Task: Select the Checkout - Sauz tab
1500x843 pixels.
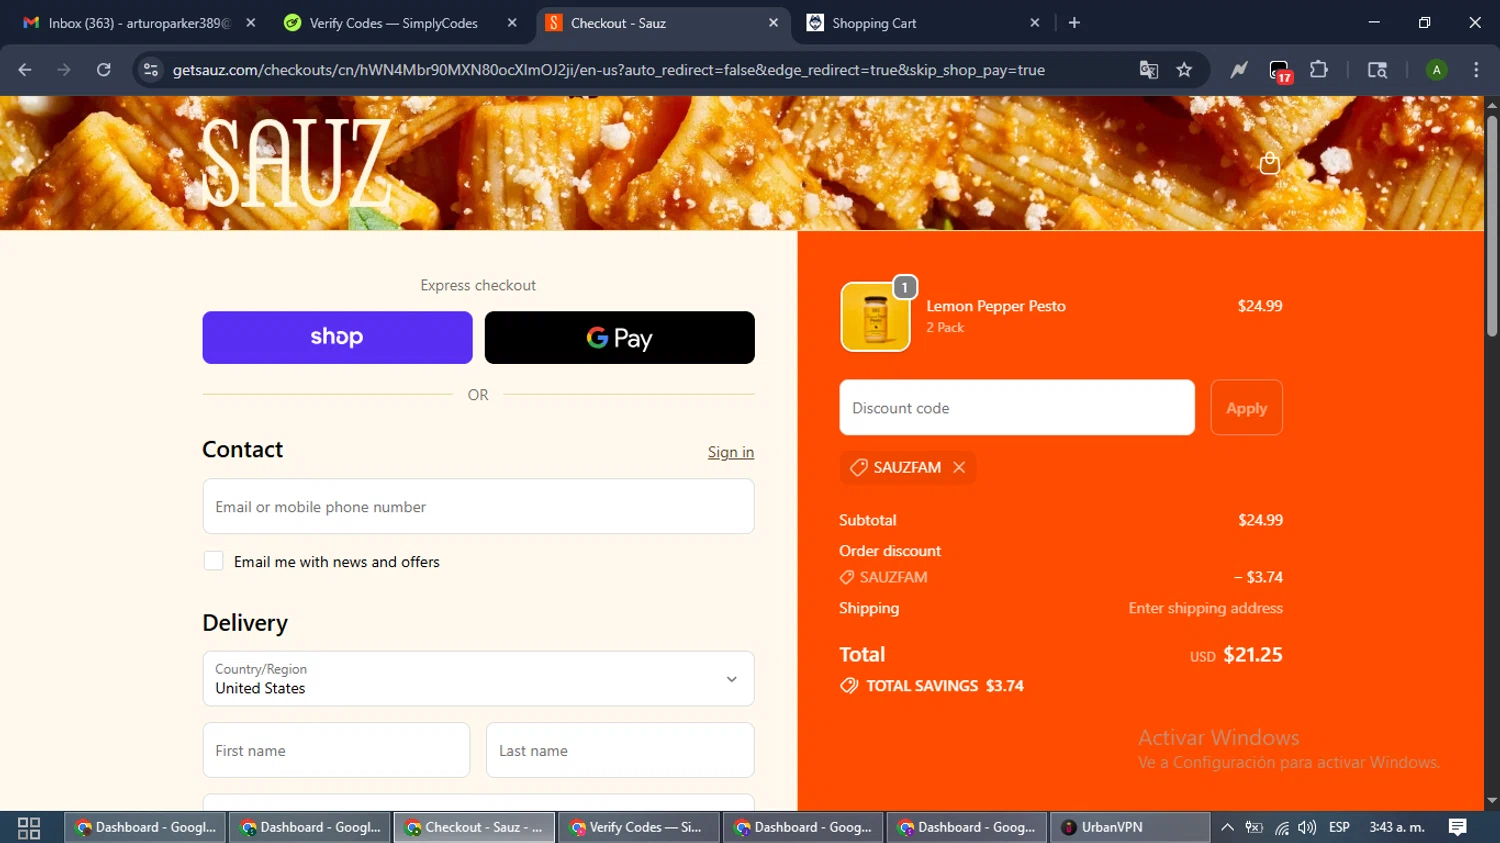Action: [662, 23]
